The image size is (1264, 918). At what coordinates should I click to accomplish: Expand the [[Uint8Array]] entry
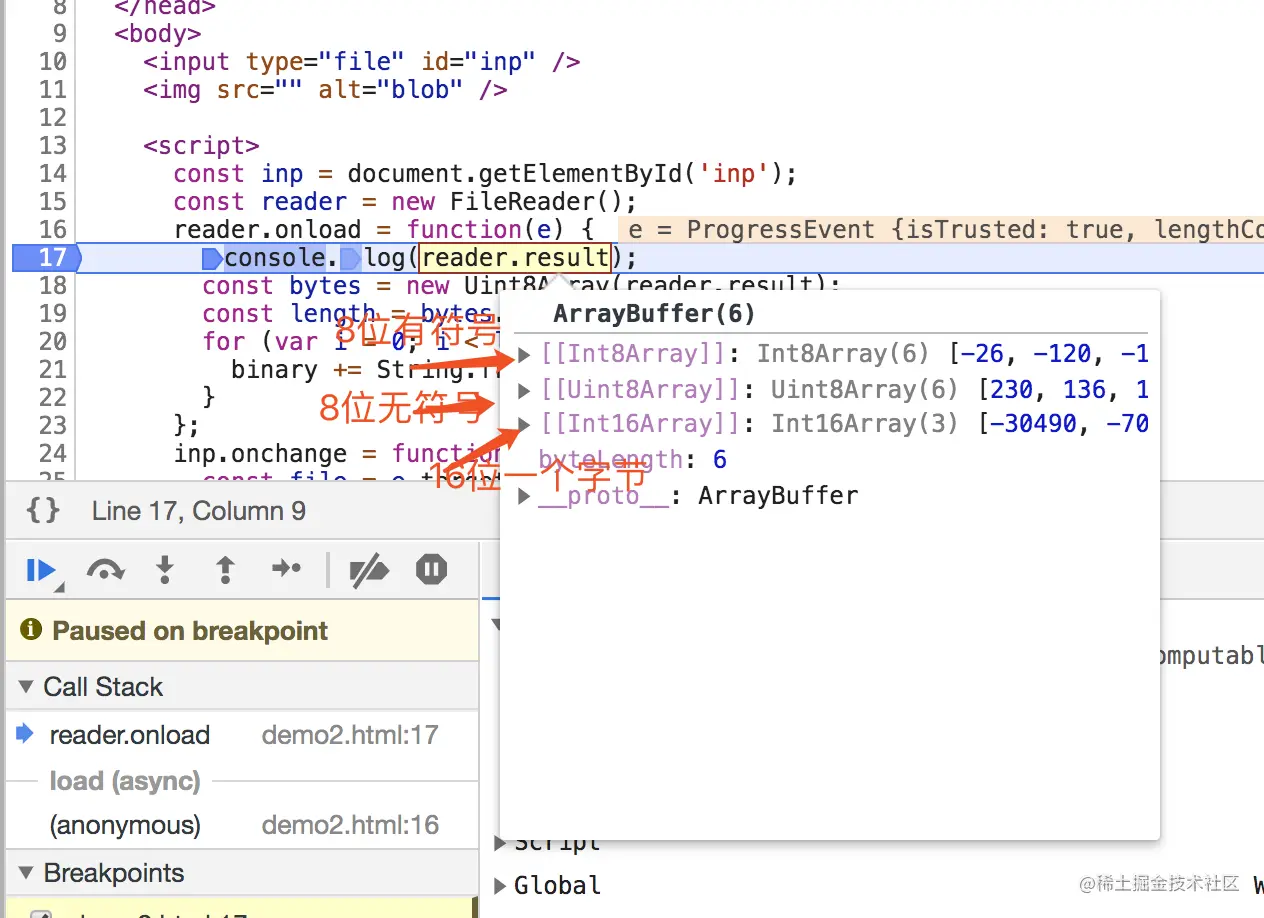[525, 389]
